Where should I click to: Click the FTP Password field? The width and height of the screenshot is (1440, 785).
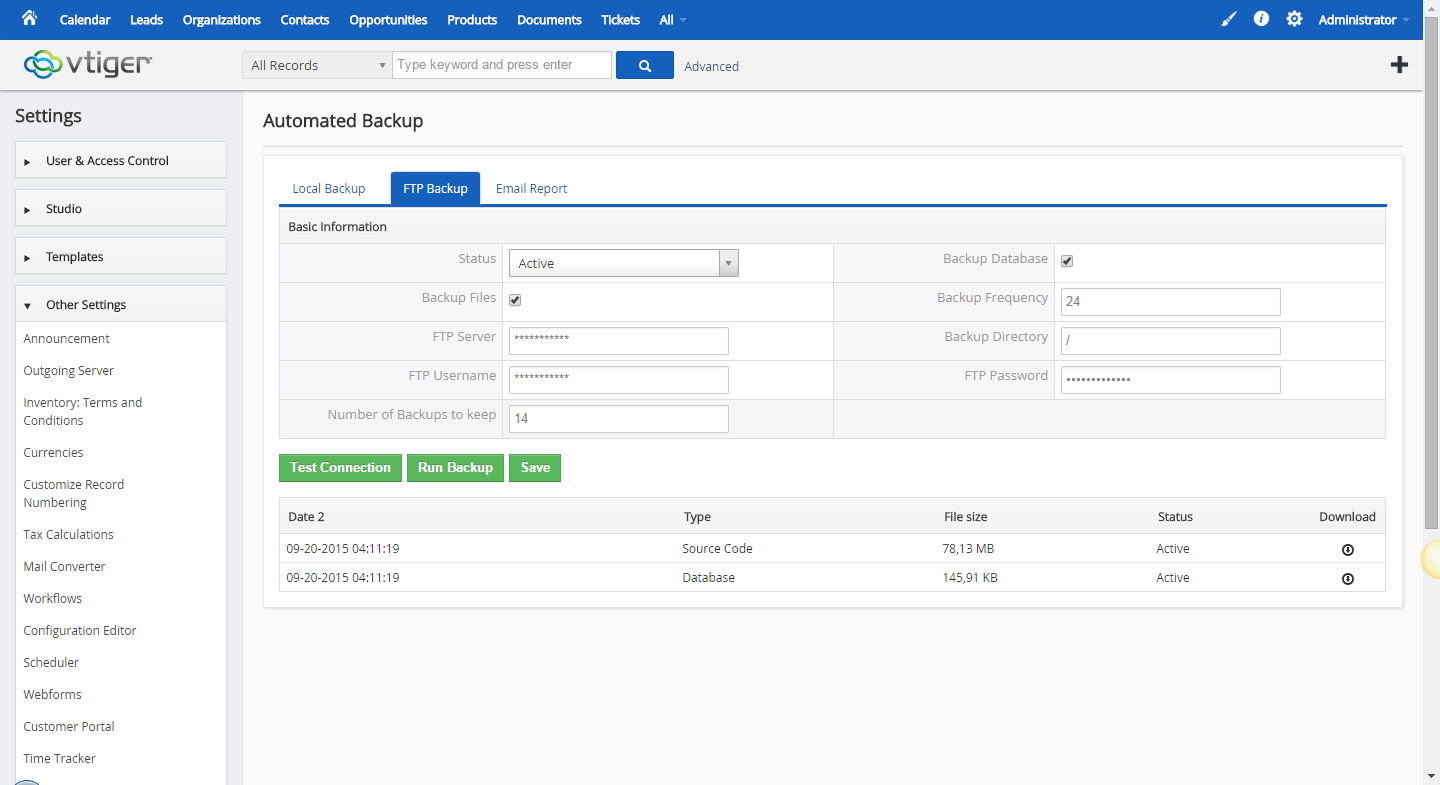tap(1171, 380)
